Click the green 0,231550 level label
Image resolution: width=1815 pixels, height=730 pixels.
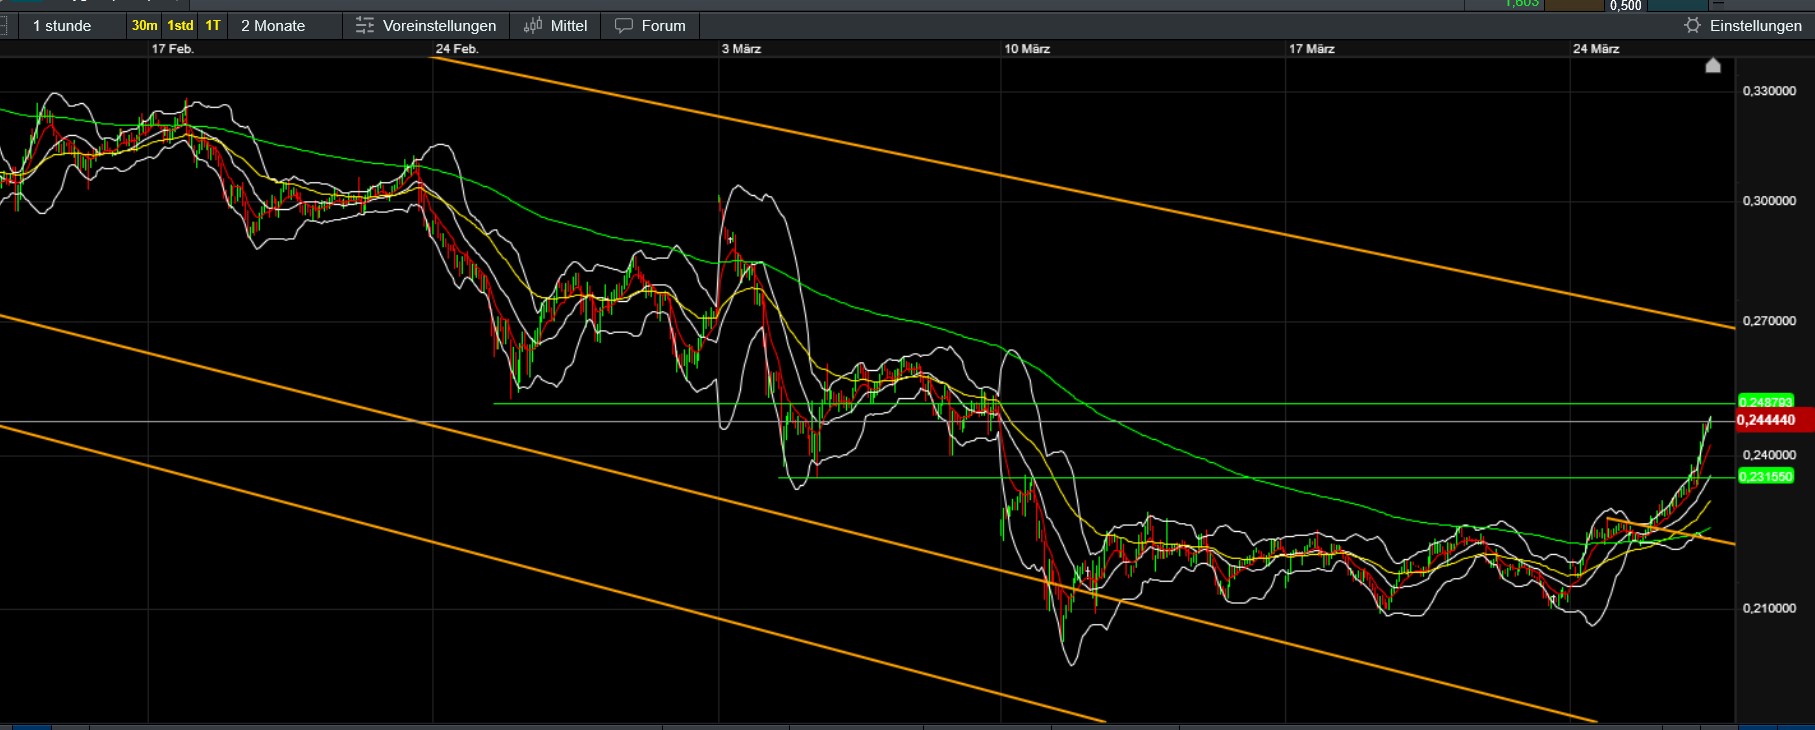point(1766,477)
